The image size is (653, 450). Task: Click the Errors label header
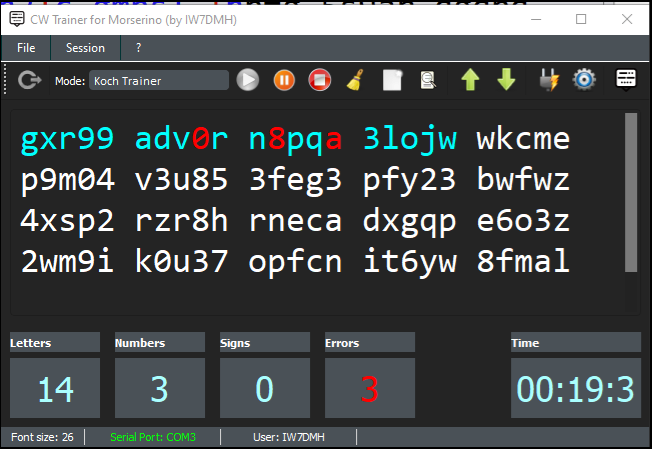pos(370,343)
